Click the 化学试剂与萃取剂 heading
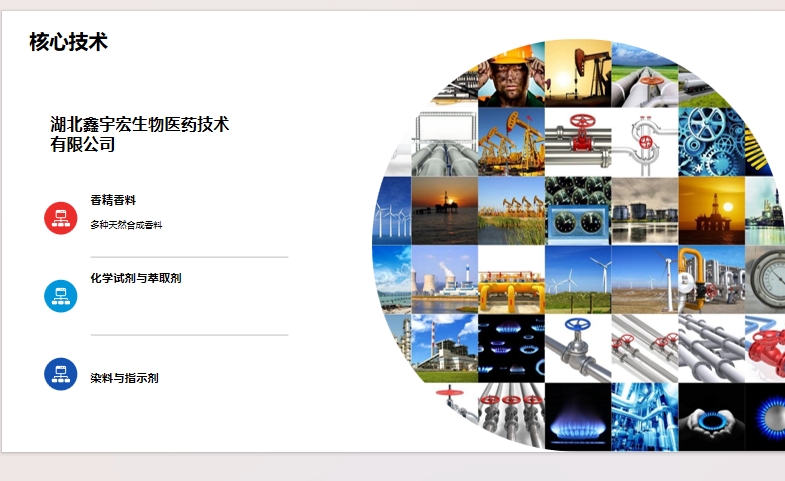This screenshot has width=785, height=481. pyautogui.click(x=135, y=278)
